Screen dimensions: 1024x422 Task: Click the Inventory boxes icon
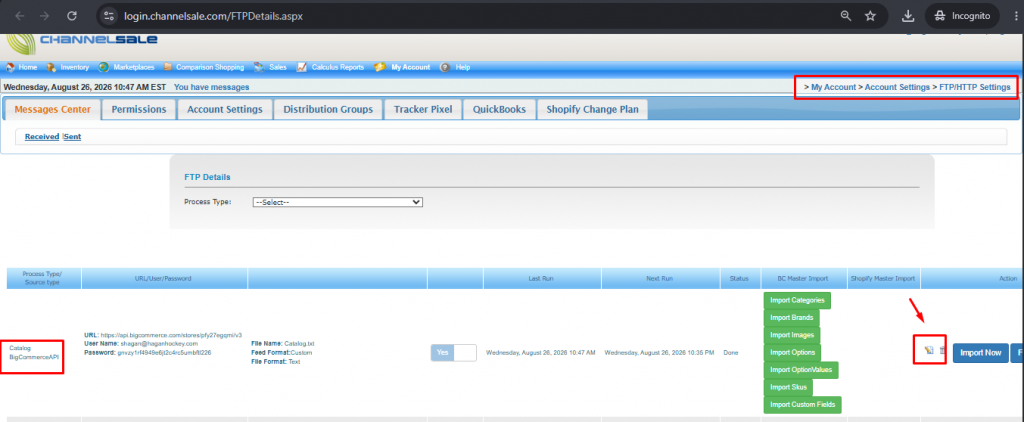point(51,67)
